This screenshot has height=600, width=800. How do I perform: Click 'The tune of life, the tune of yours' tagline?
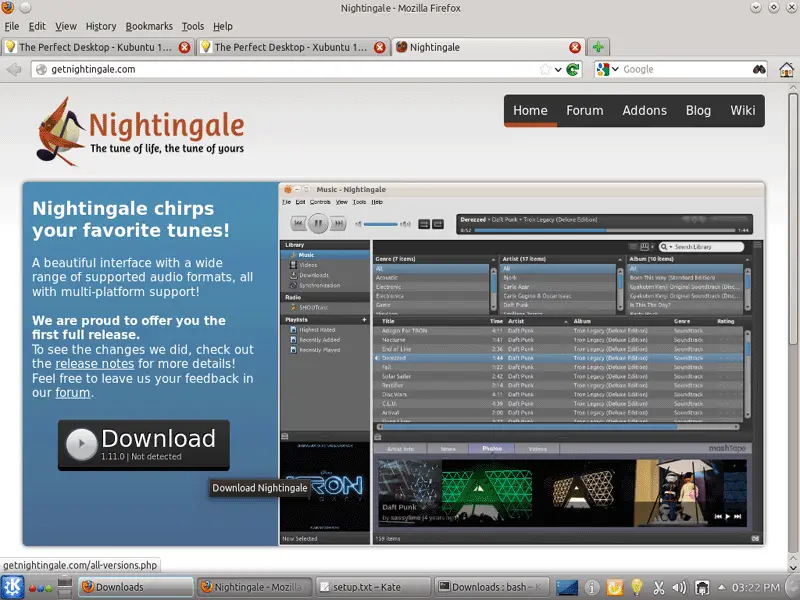tap(167, 148)
